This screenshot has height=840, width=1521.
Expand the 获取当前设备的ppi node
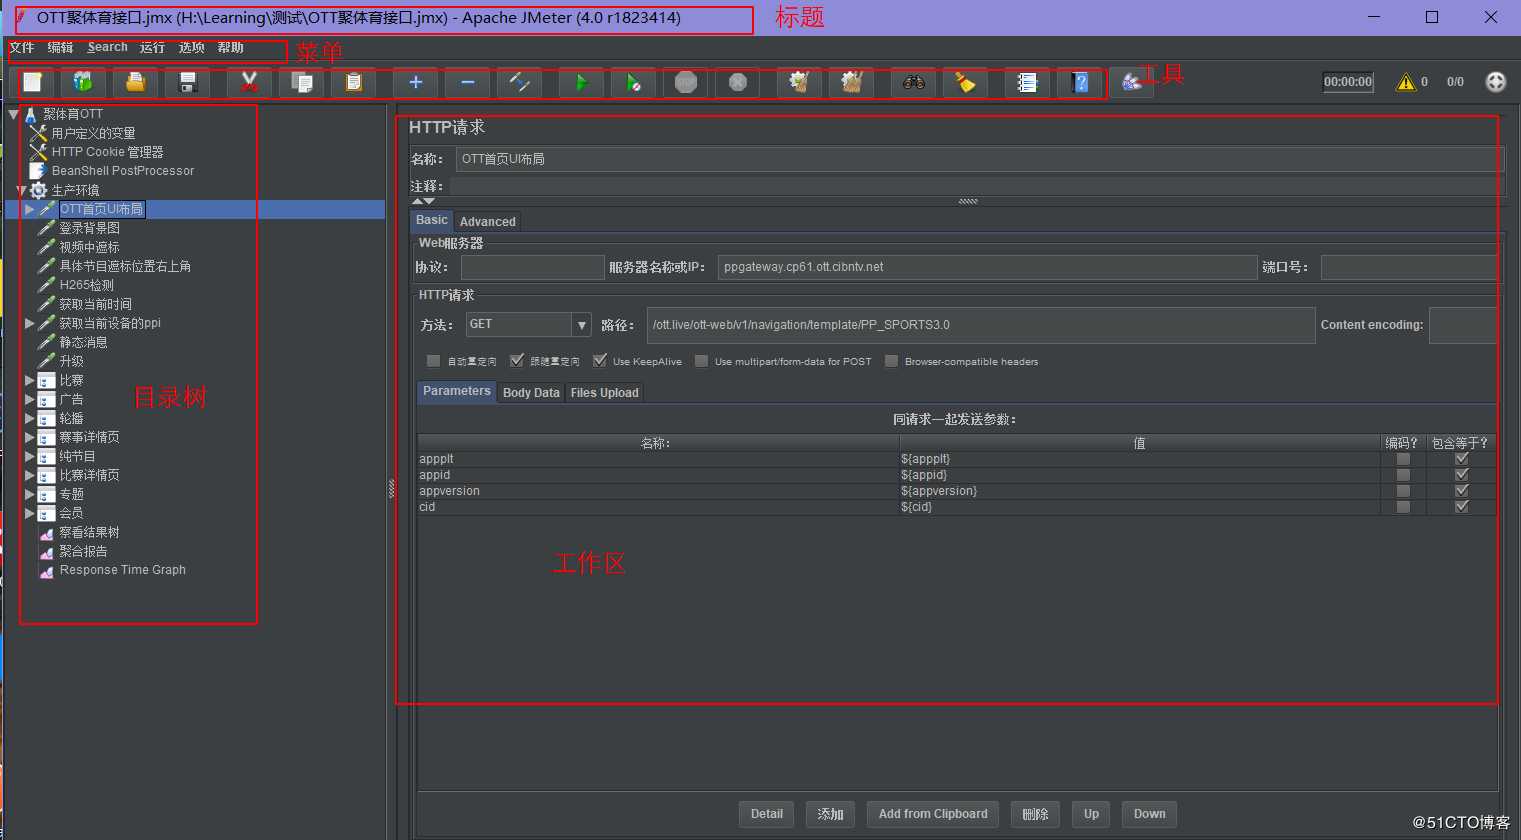click(30, 323)
